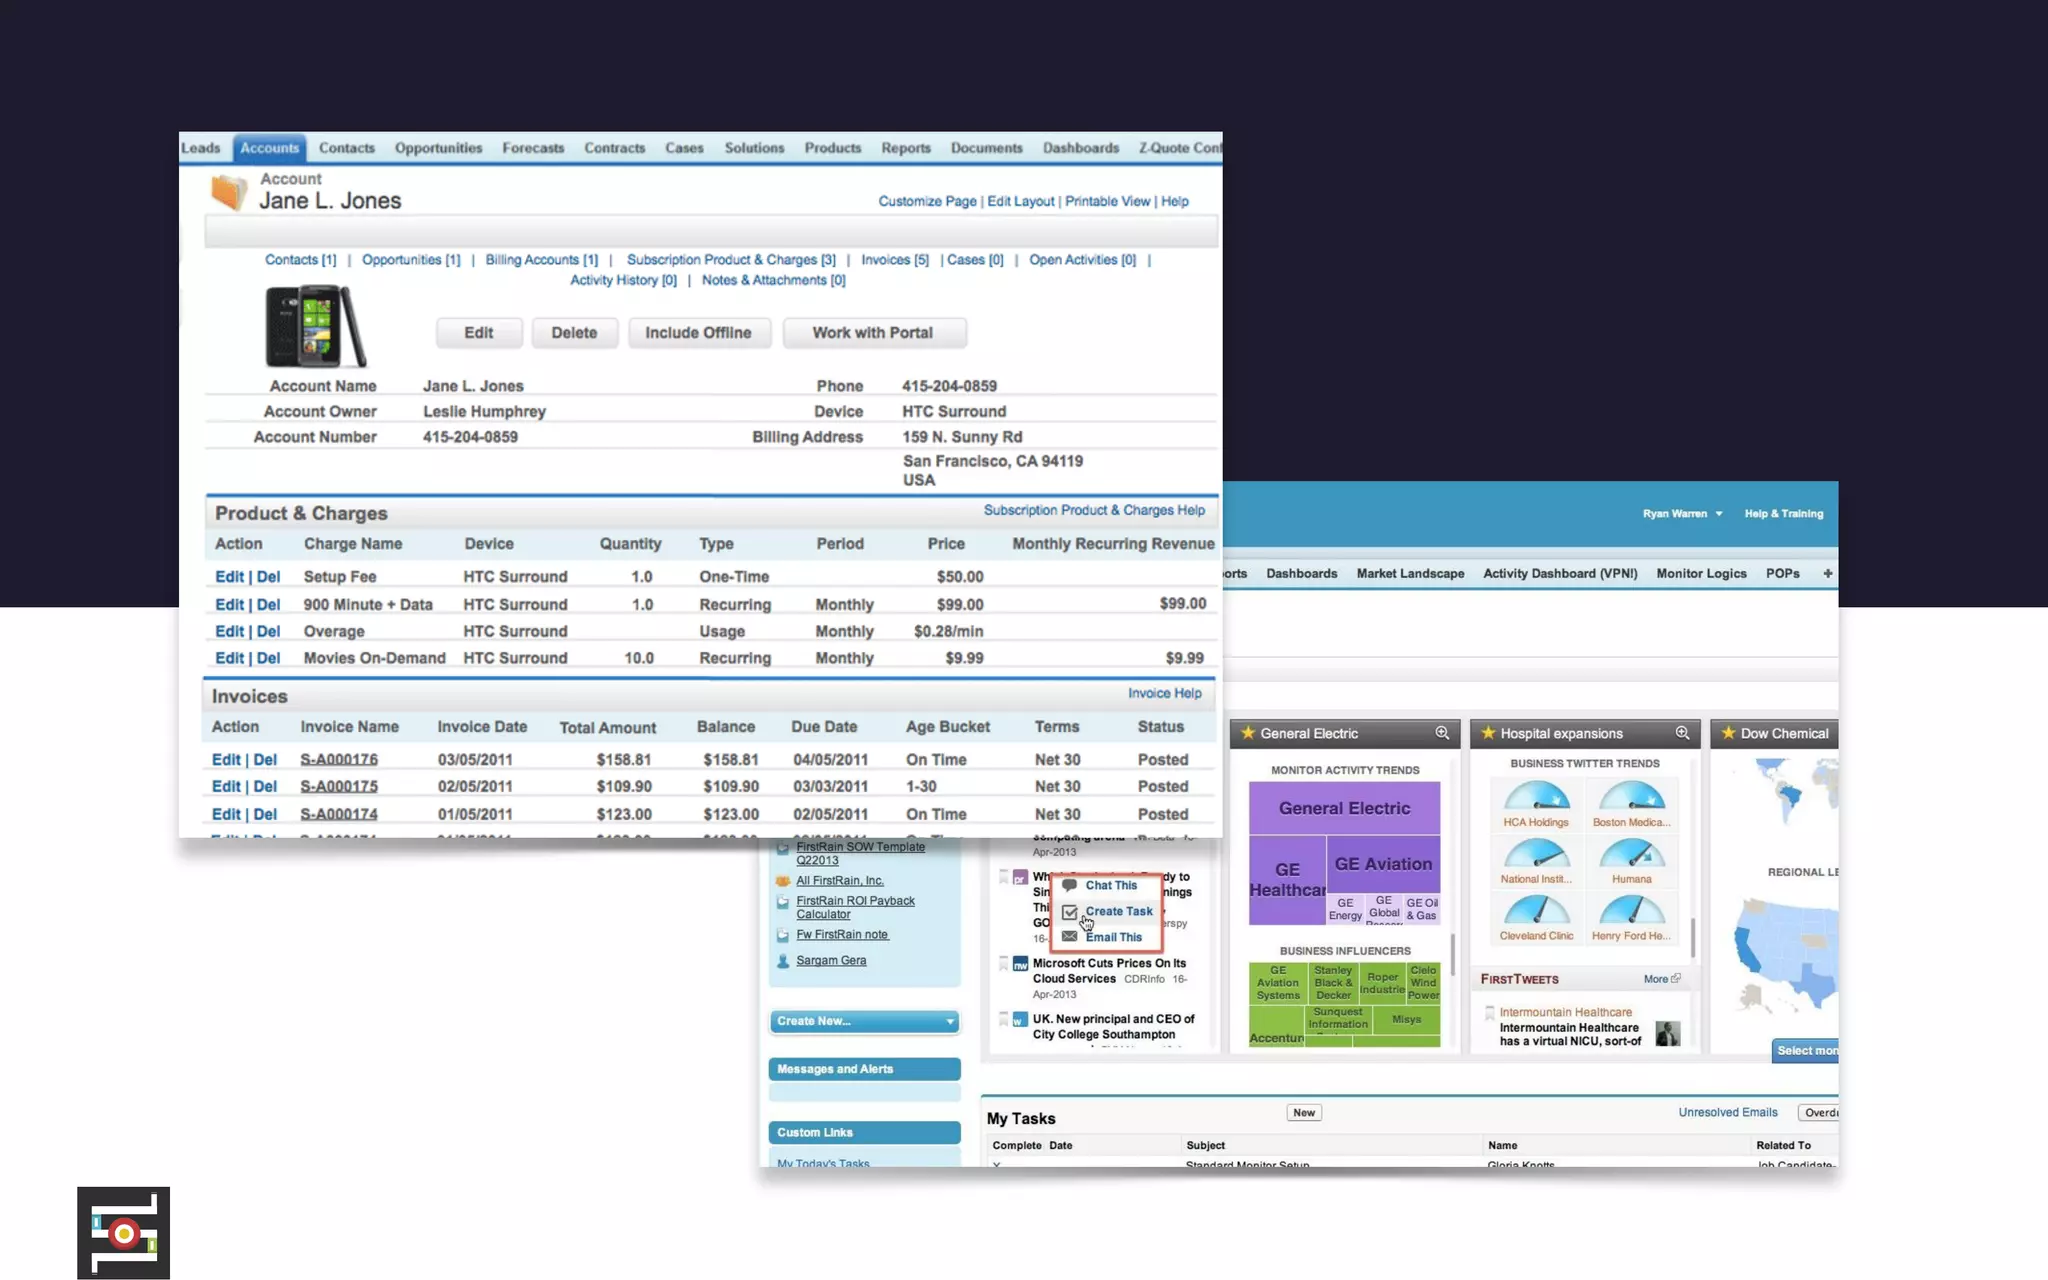Screen dimensions: 2048x1280
Task: Click the GE Aviation treemap tile
Action: click(1383, 864)
